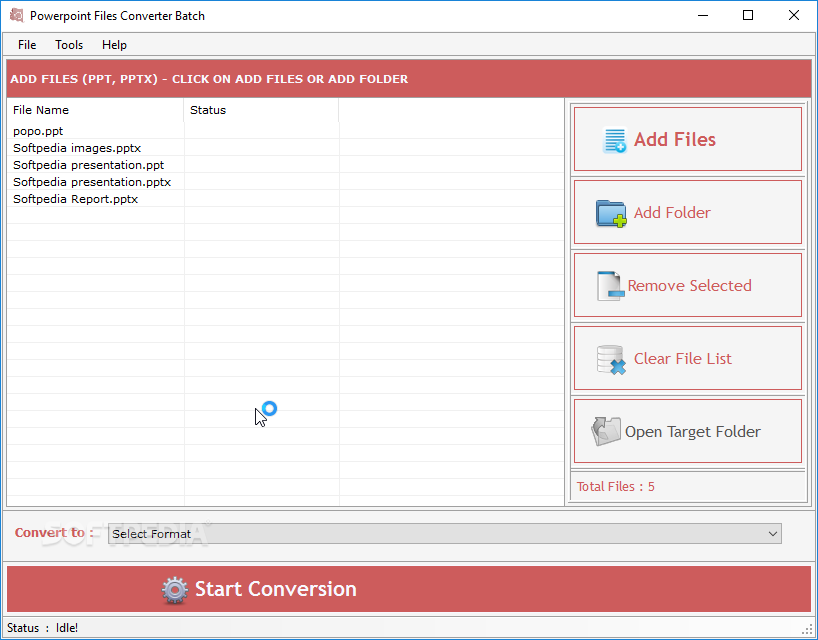Screen dimensions: 818x640
Task: Click the Status : Idle! status bar text
Action: tap(42, 627)
